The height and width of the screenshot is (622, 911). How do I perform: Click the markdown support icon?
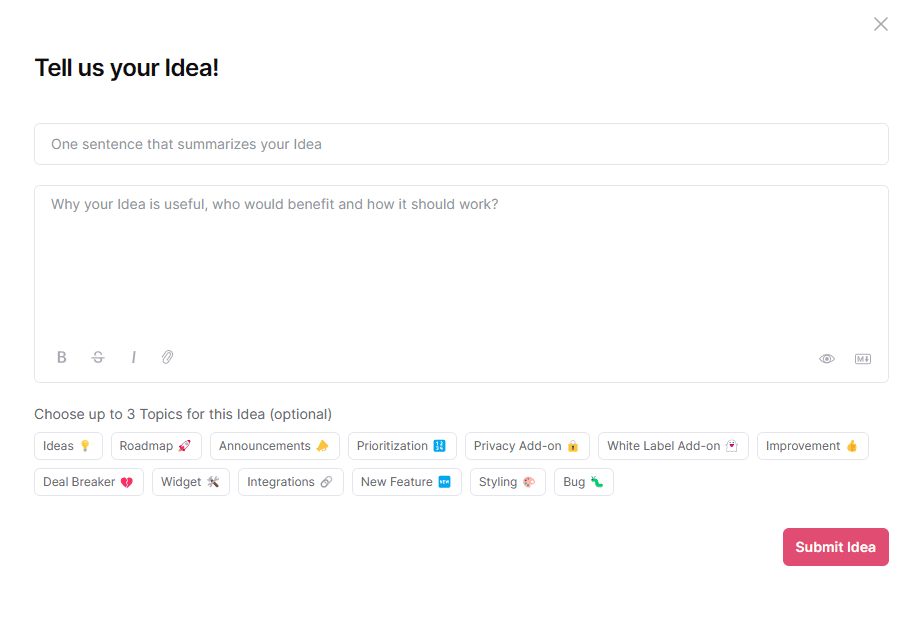(862, 358)
